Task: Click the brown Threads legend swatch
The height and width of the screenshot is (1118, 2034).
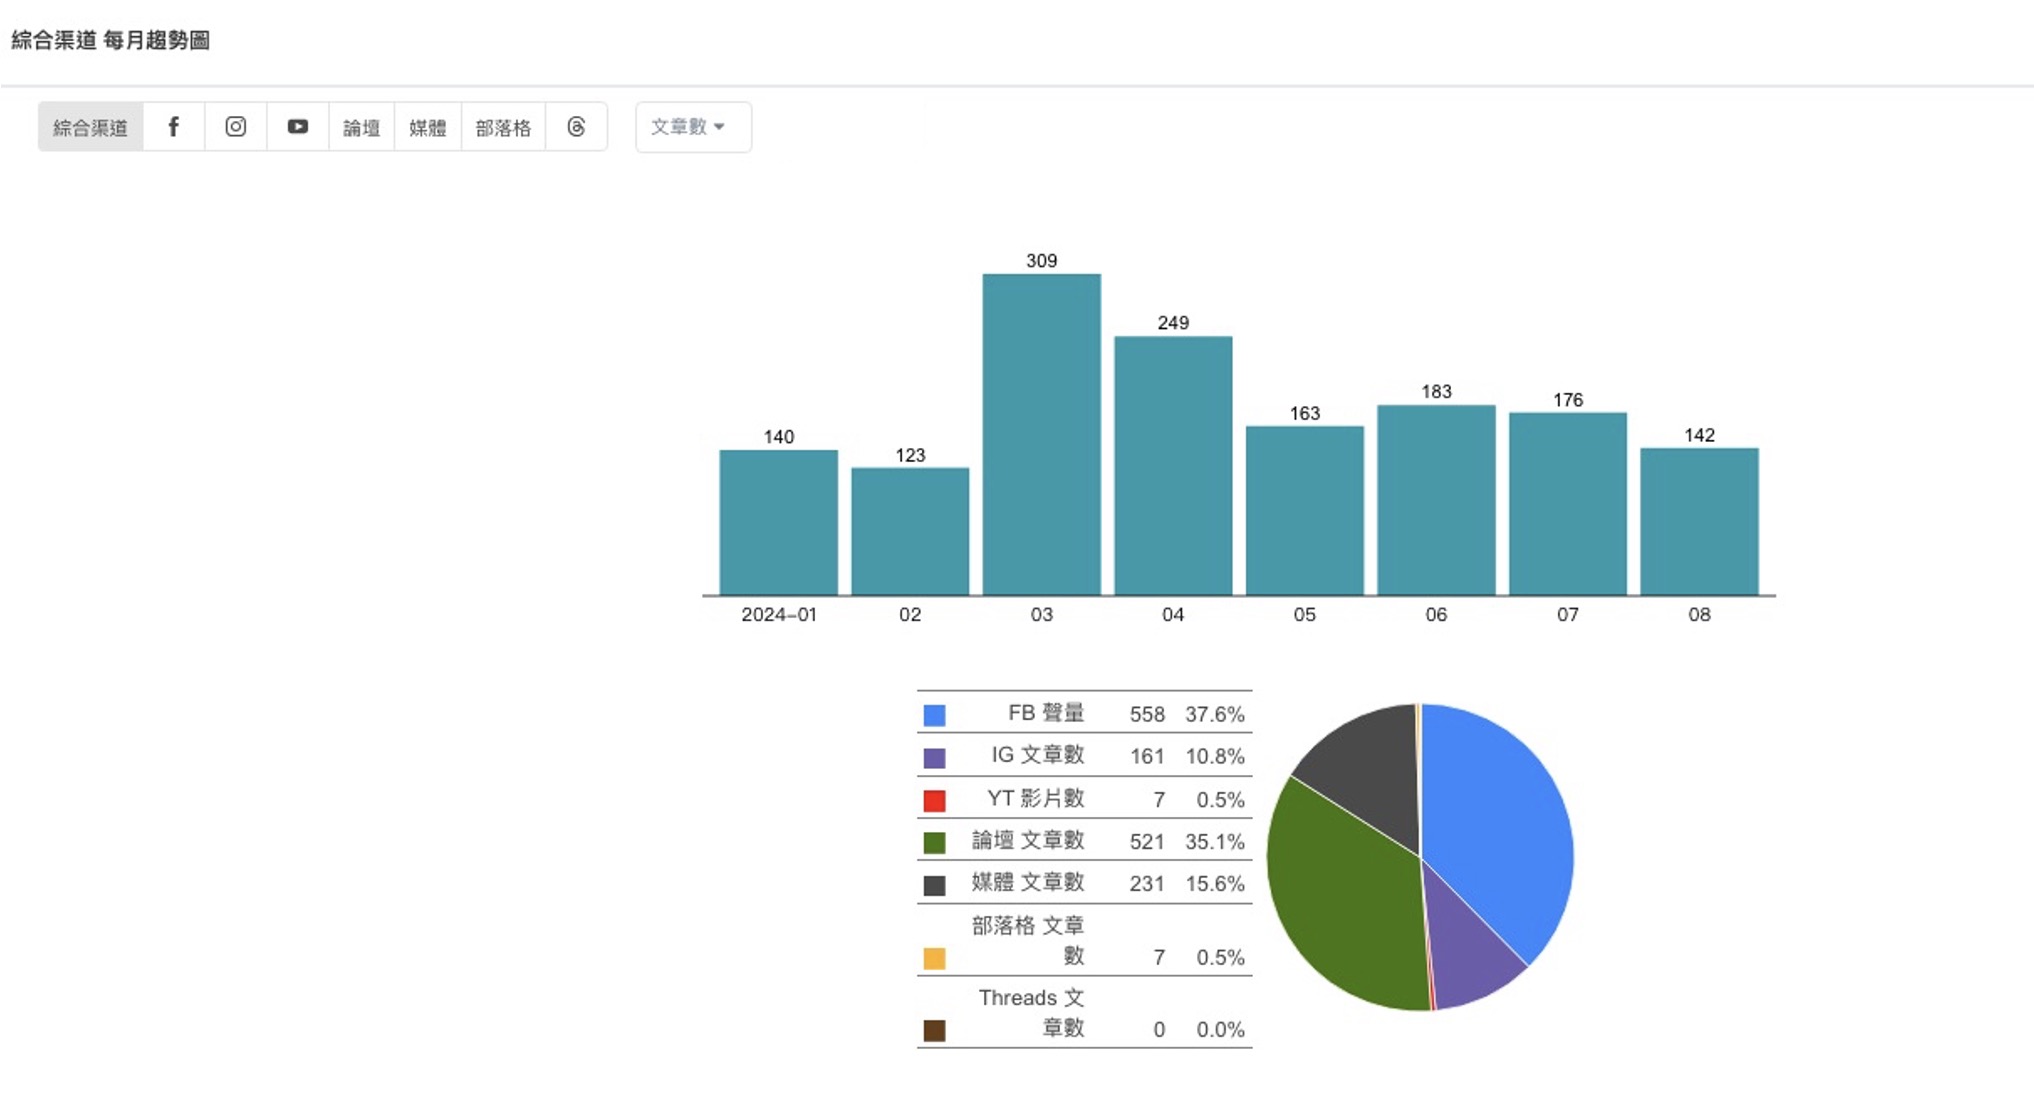Action: point(934,1030)
